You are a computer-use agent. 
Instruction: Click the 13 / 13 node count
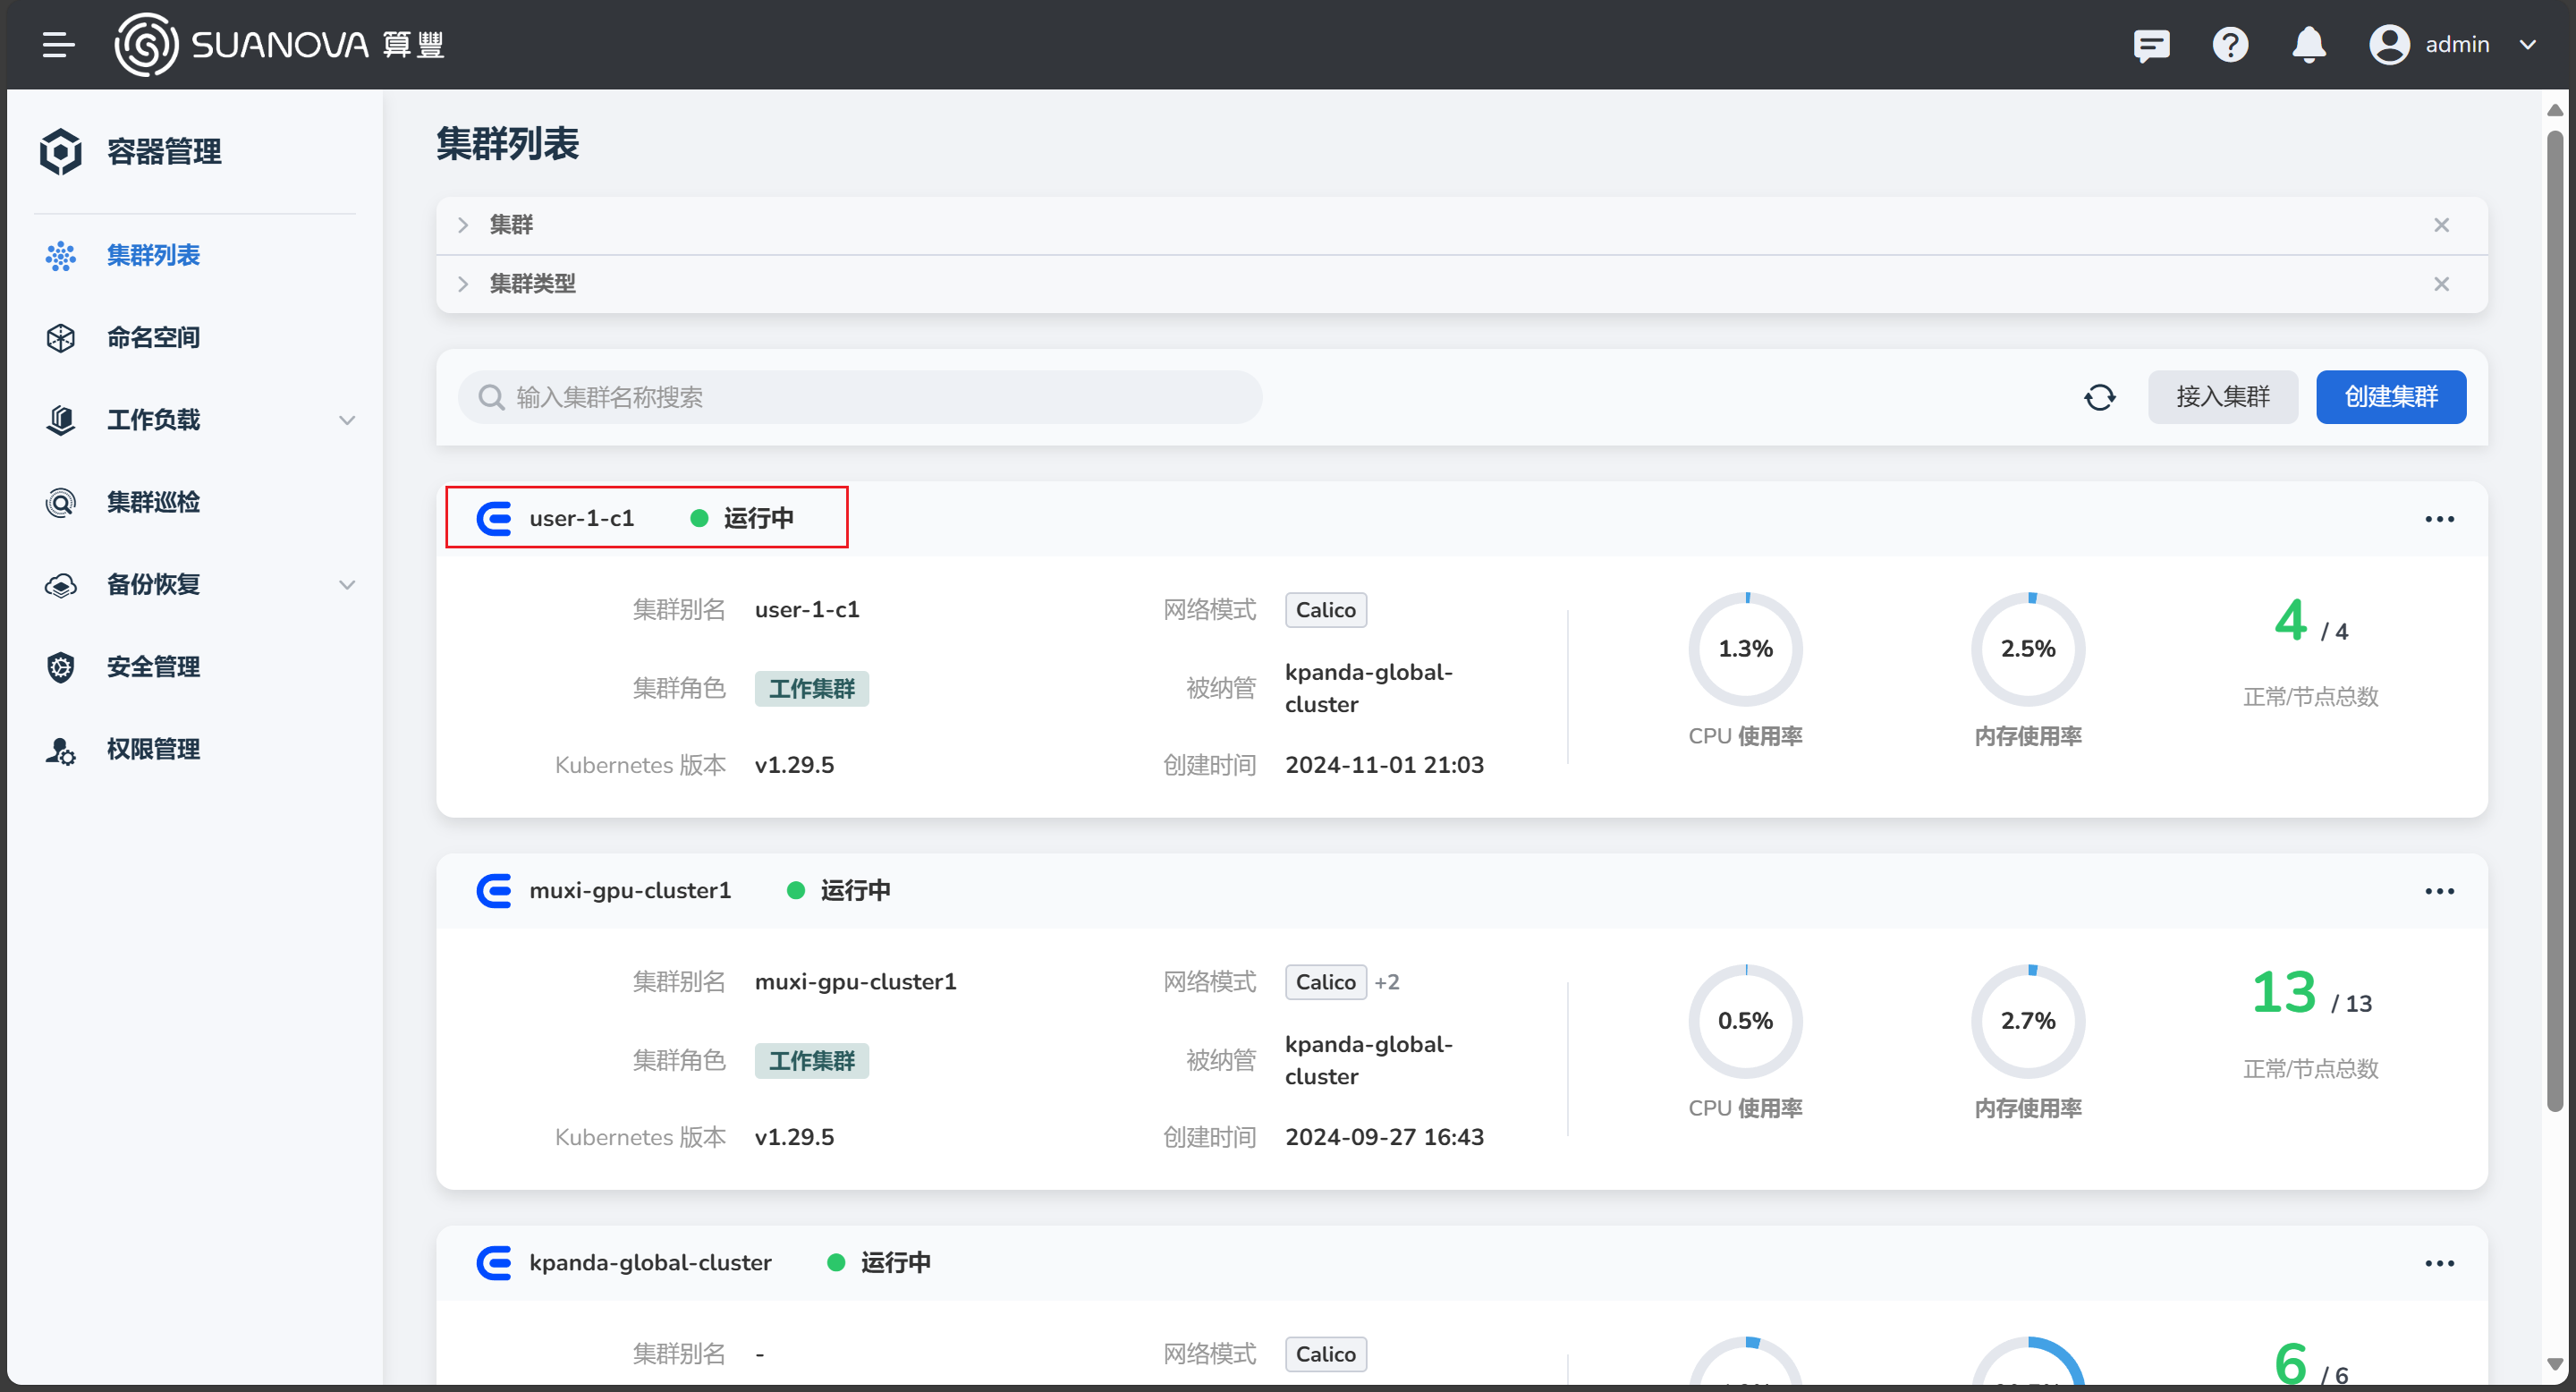pyautogui.click(x=2310, y=994)
